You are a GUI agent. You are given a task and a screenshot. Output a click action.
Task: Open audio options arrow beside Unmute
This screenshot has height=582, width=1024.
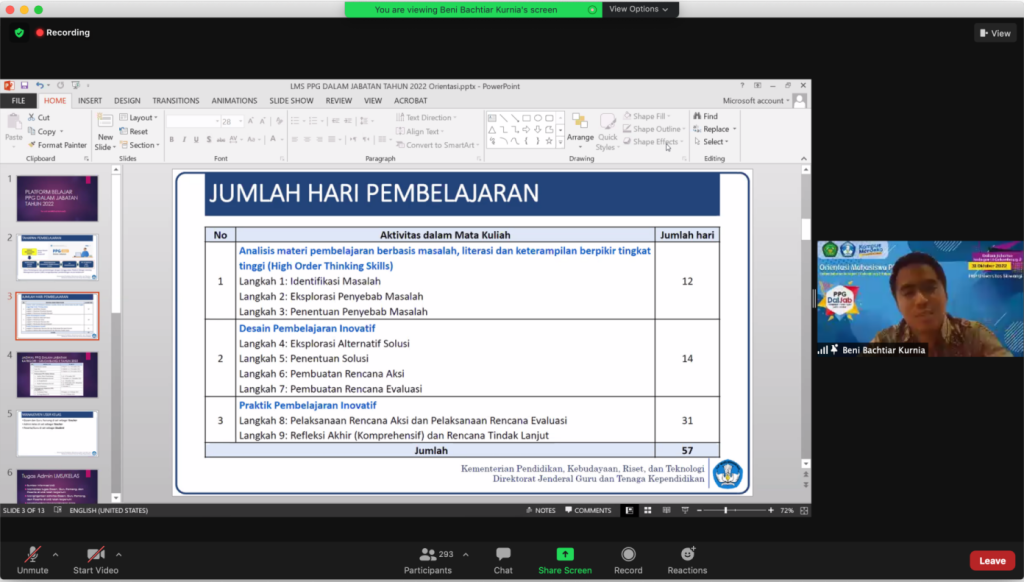coord(55,554)
